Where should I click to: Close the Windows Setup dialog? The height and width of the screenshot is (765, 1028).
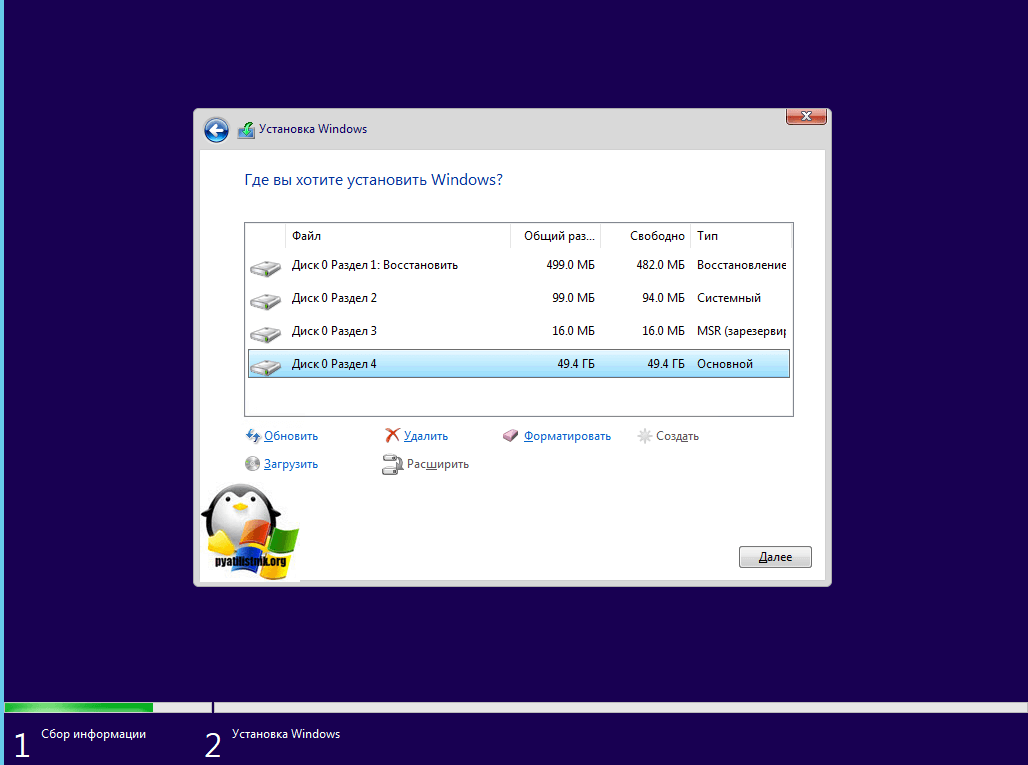coord(805,117)
